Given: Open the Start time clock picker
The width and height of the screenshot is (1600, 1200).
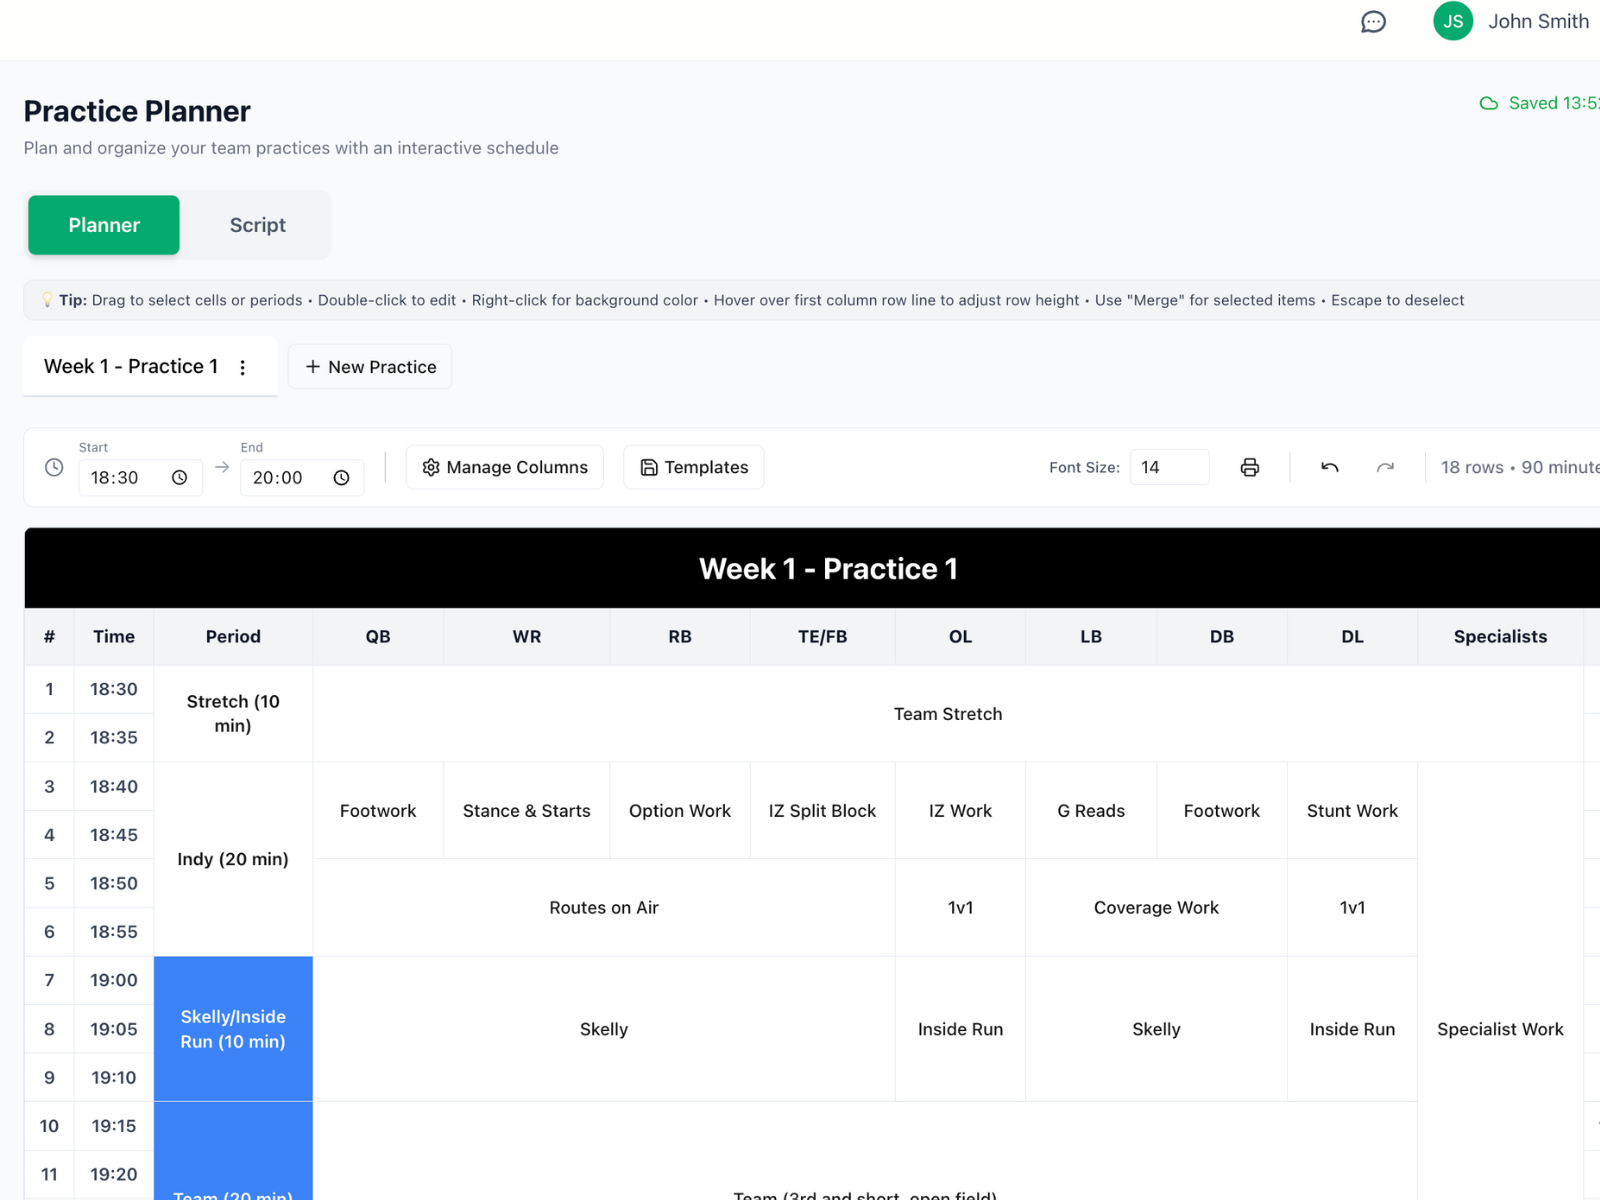Looking at the screenshot, I should click(181, 477).
